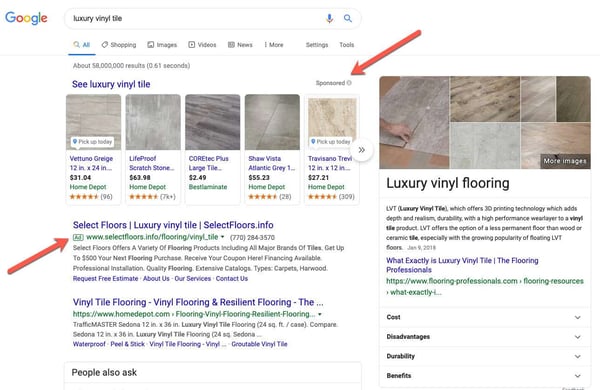600x390 pixels.
Task: Open Travisano Trevi product thumbnail
Action: 332,122
